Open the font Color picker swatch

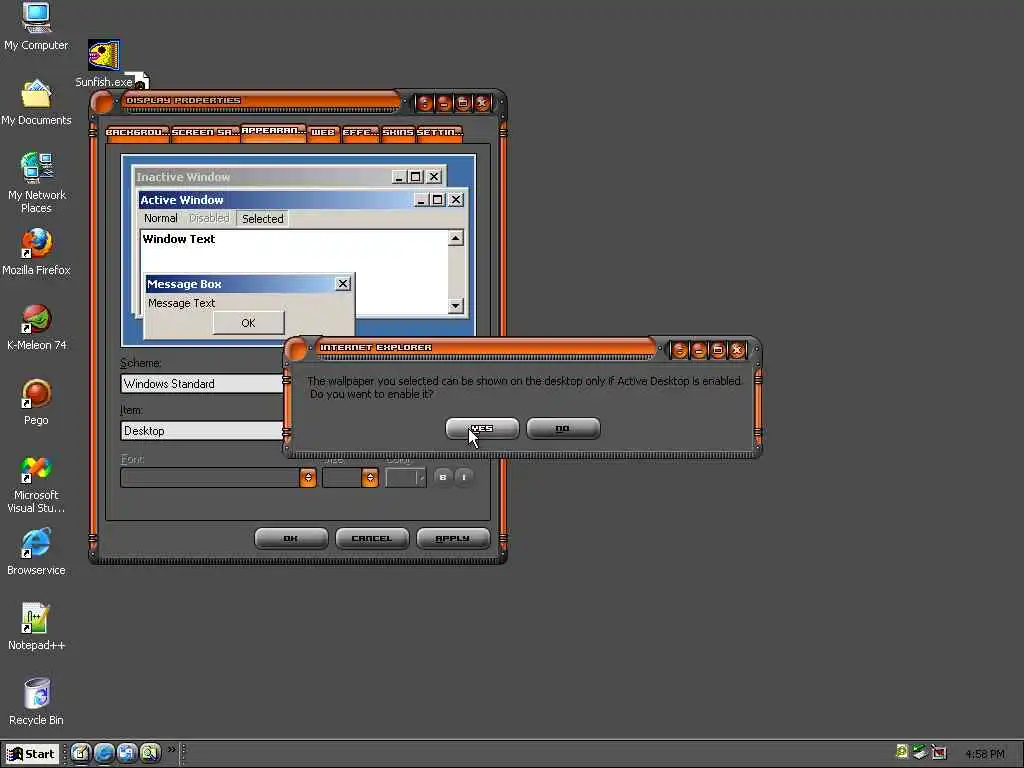(x=406, y=478)
